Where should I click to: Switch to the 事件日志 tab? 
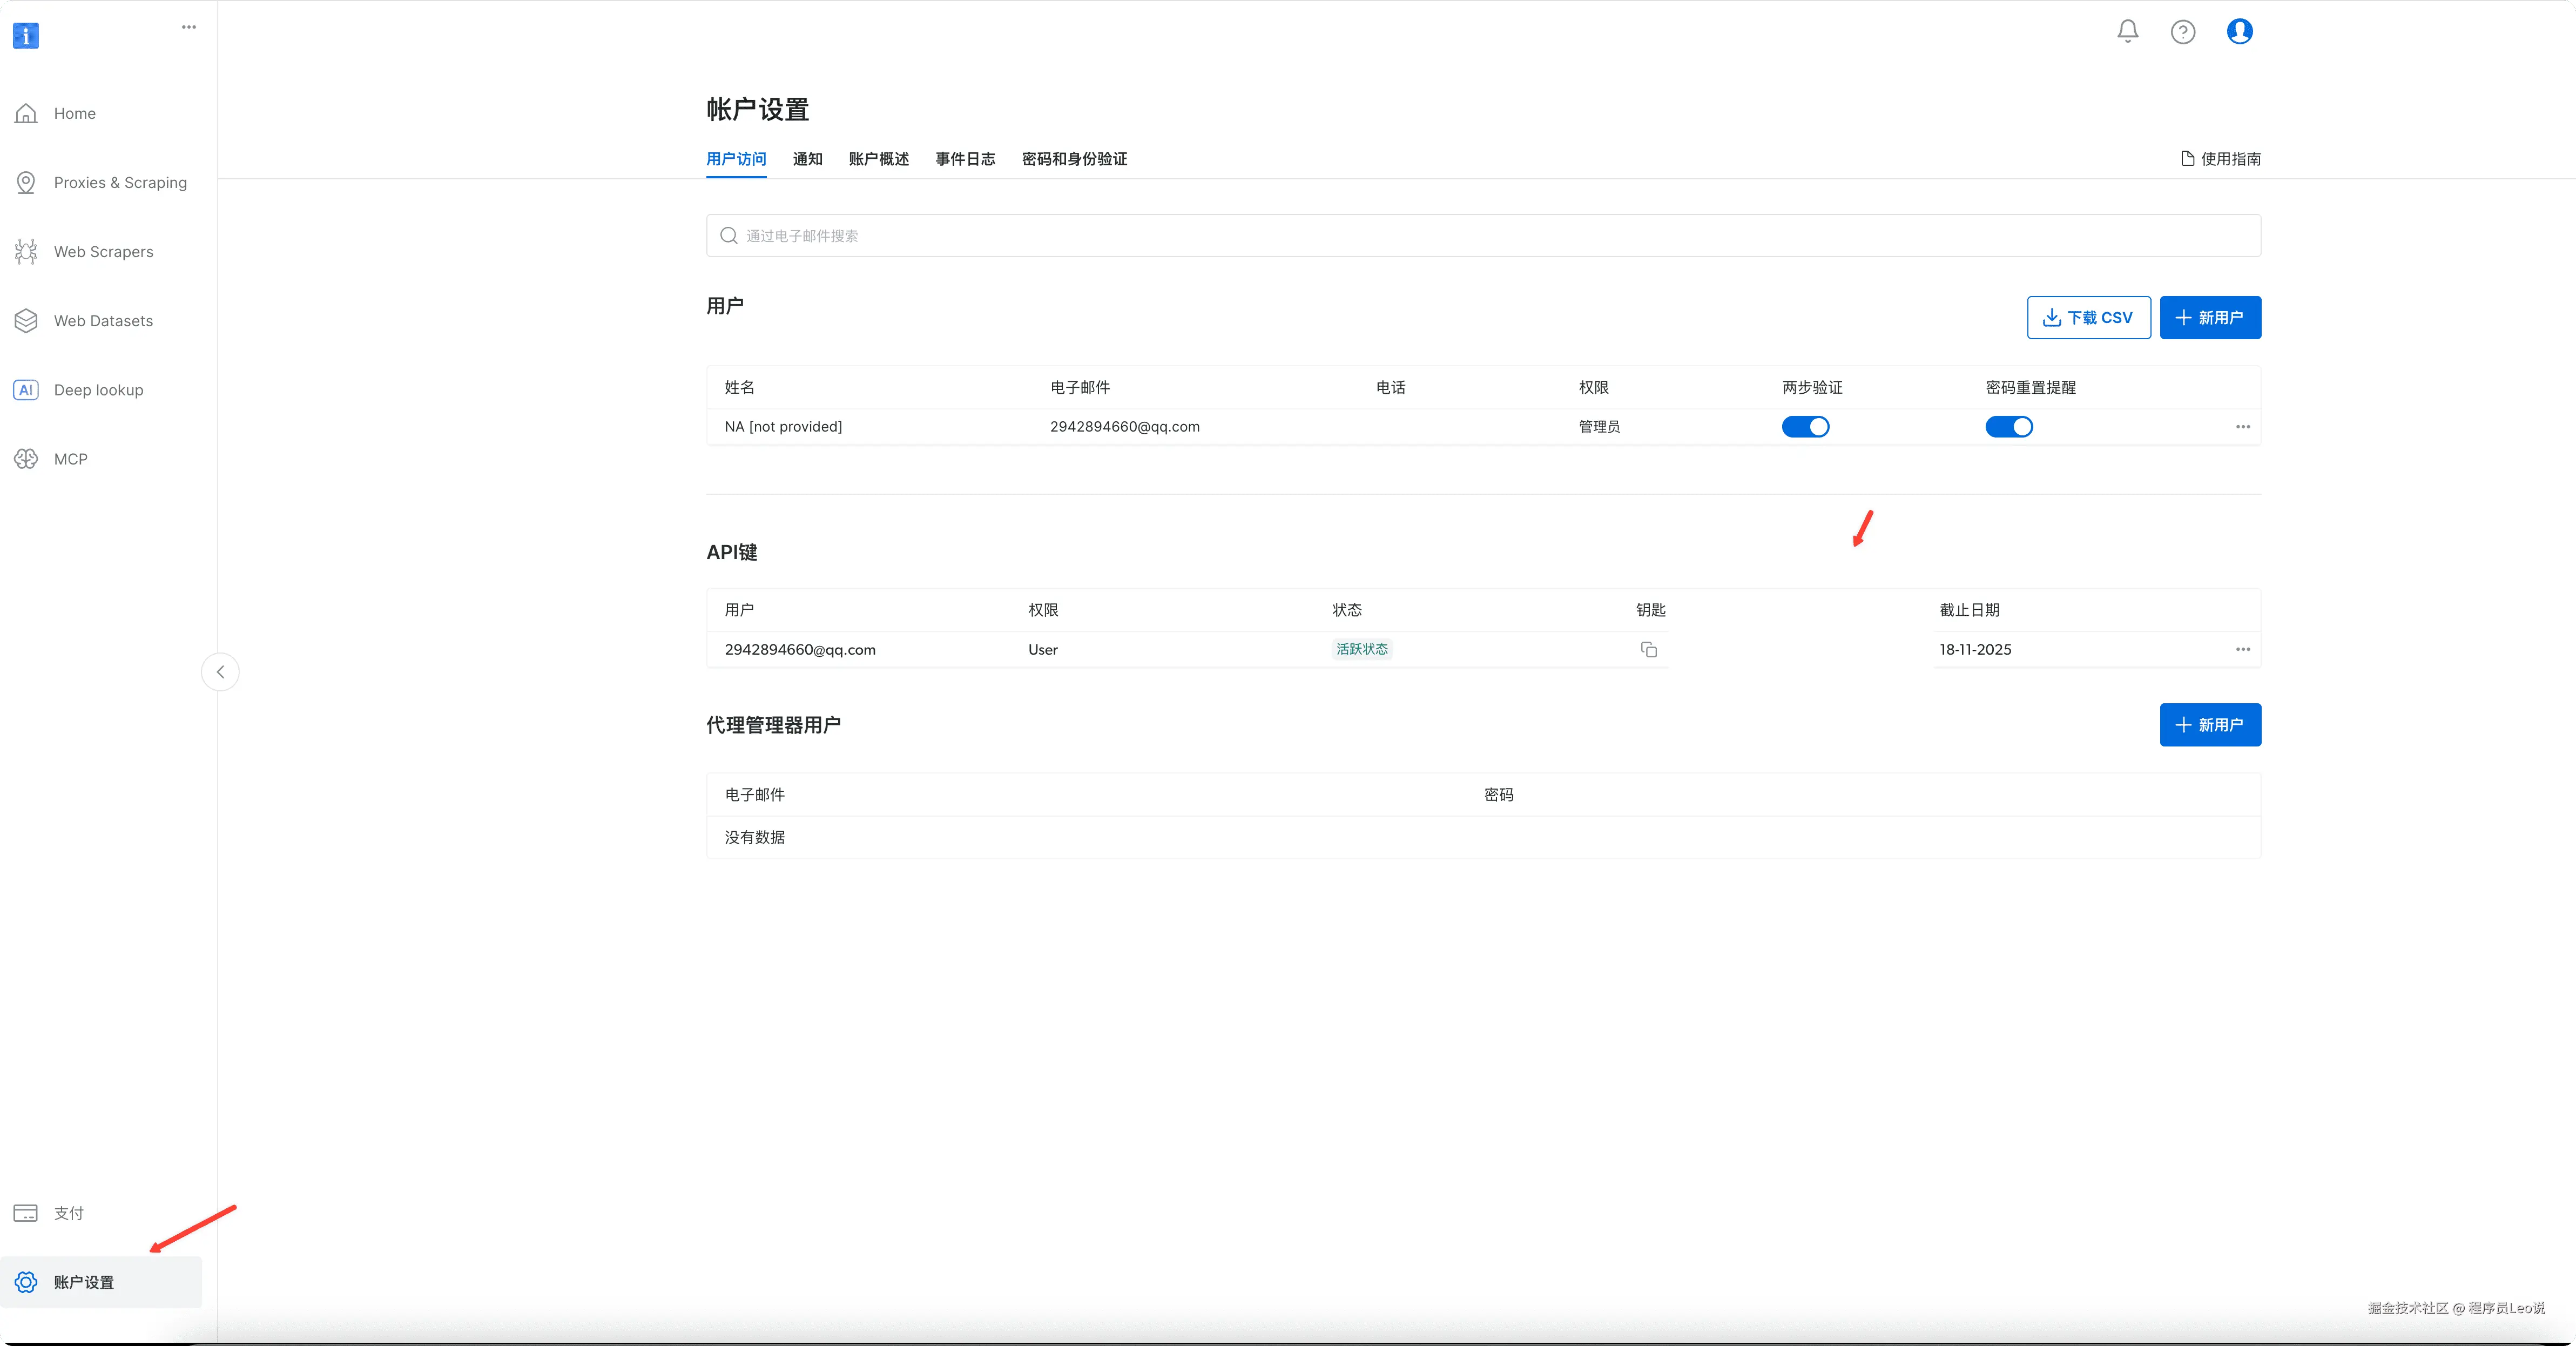pos(964,159)
